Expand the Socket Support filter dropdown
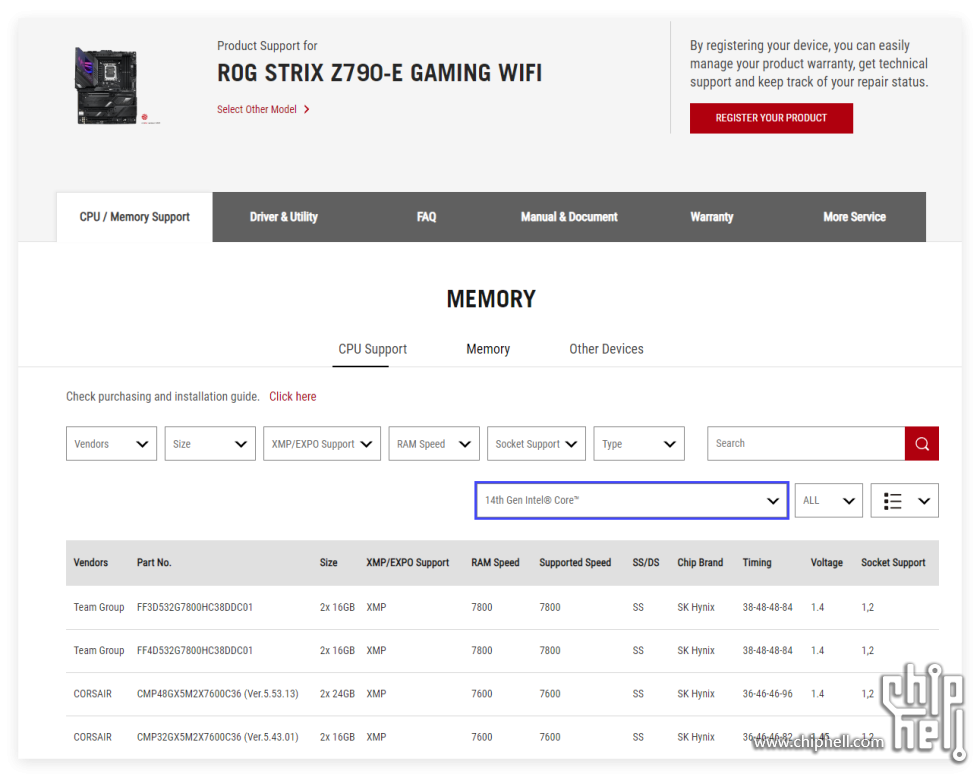This screenshot has height=777, width=980. tap(536, 444)
